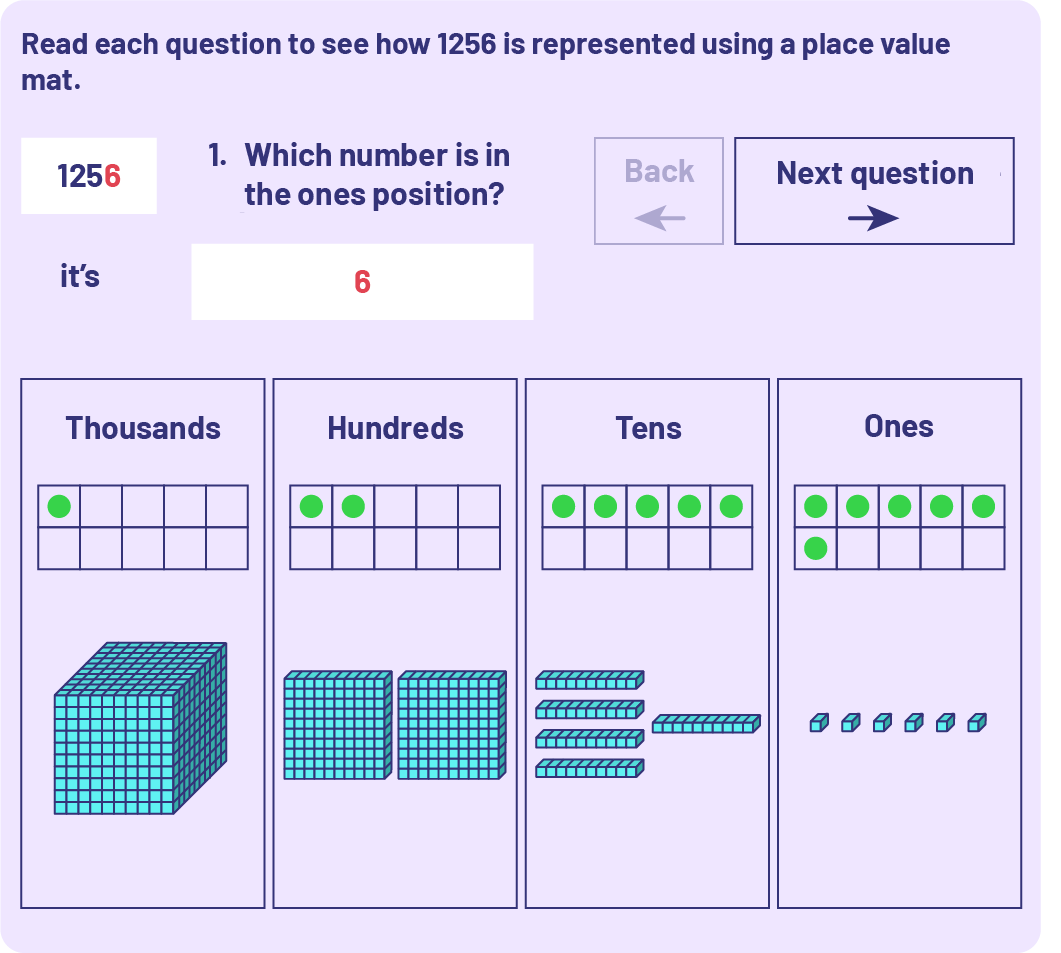Click the second green dot in Hundreds frame
Screen dimensions: 1061x953
click(353, 507)
